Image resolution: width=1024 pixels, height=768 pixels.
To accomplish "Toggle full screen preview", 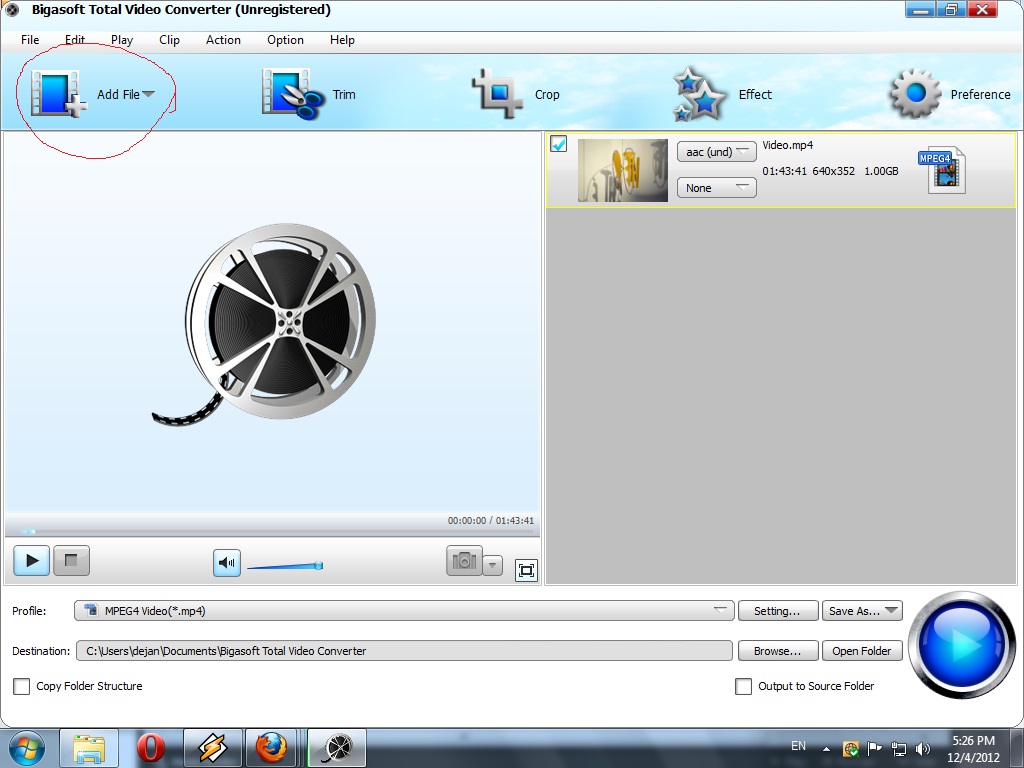I will pyautogui.click(x=526, y=570).
